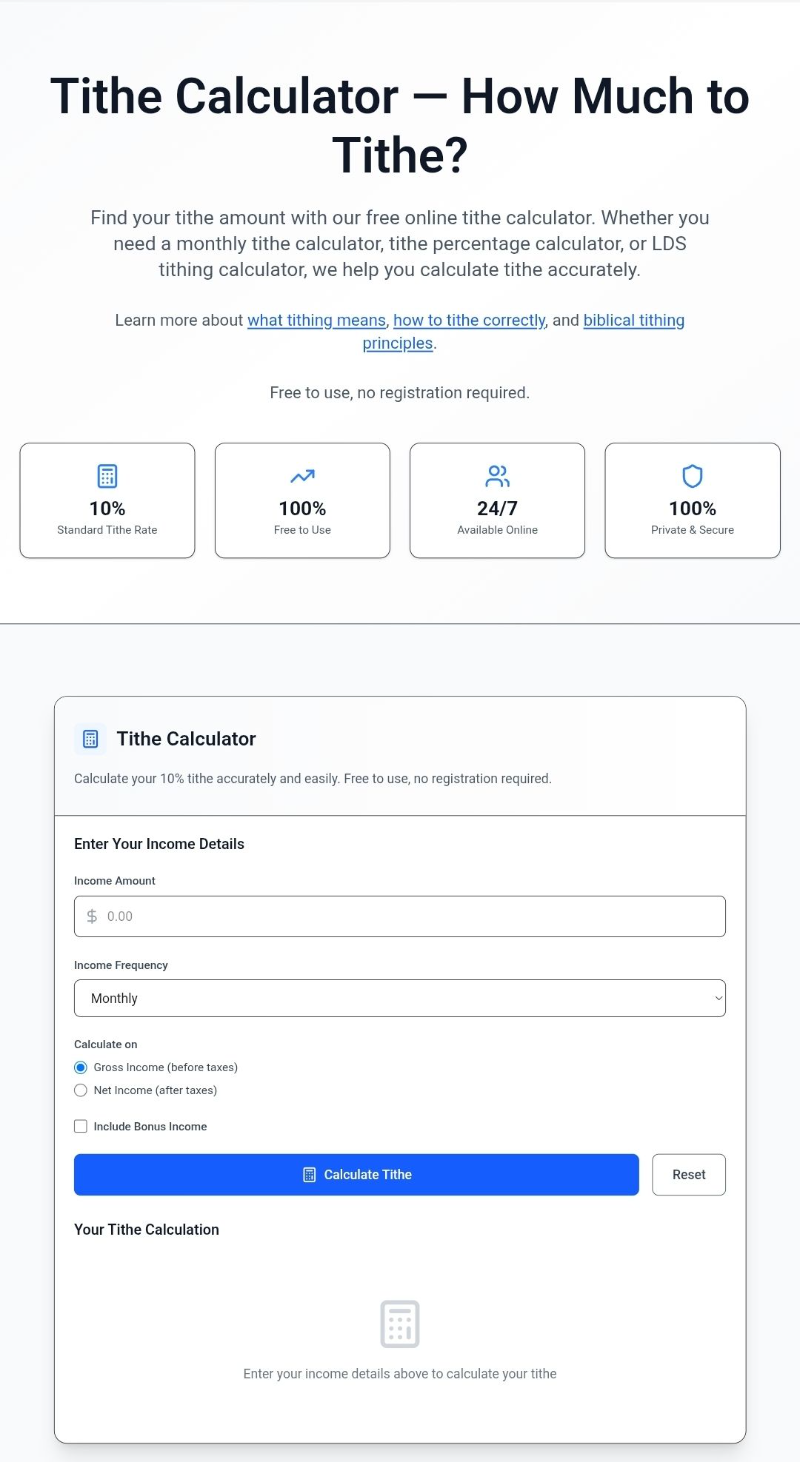The height and width of the screenshot is (1462, 800).
Task: Click the 24/7 Available Online card
Action: coord(497,500)
